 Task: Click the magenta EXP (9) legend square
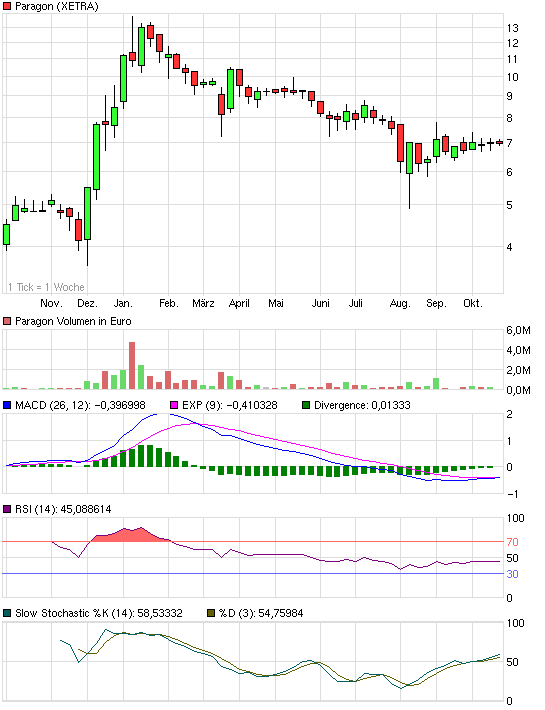point(174,405)
